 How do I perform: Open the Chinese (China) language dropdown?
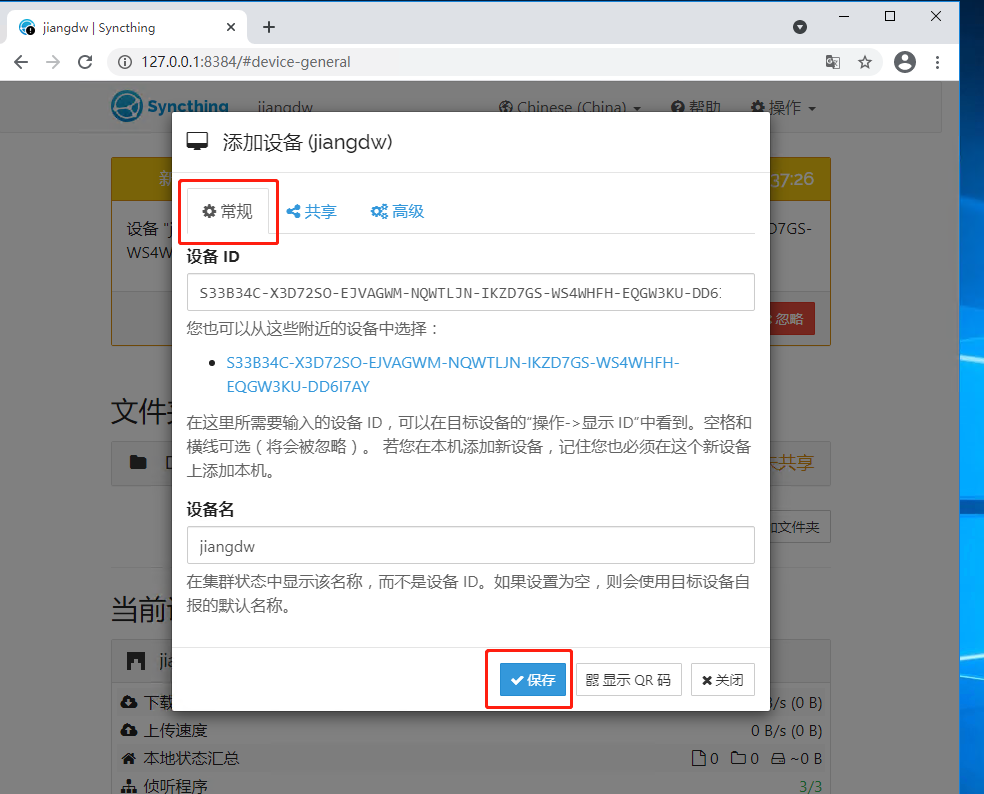coord(570,106)
